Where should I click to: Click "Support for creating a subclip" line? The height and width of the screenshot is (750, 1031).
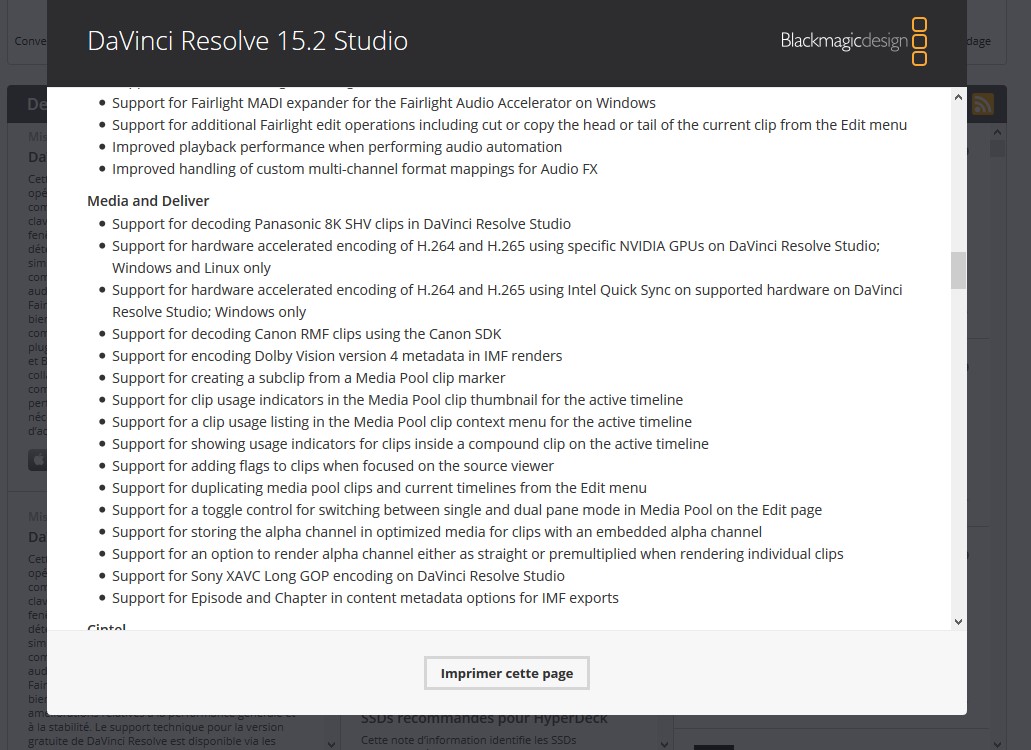click(x=308, y=378)
